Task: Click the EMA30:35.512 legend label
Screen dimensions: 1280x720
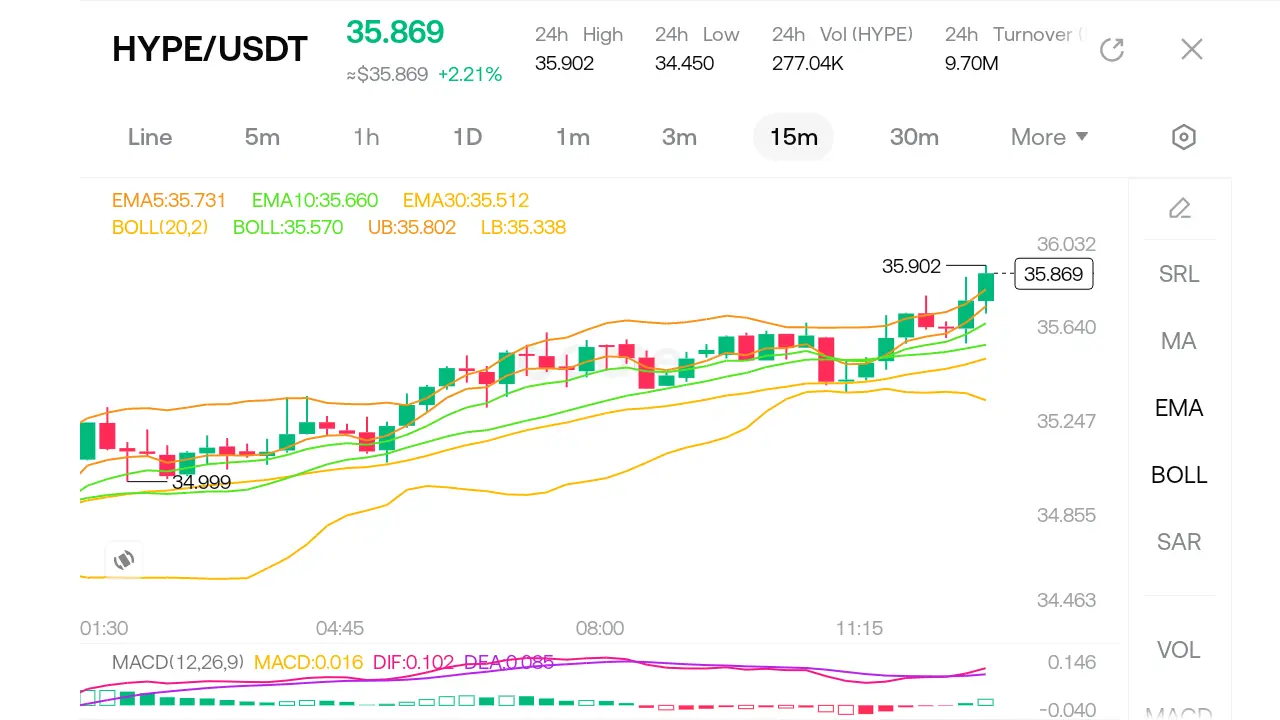Action: pyautogui.click(x=466, y=200)
